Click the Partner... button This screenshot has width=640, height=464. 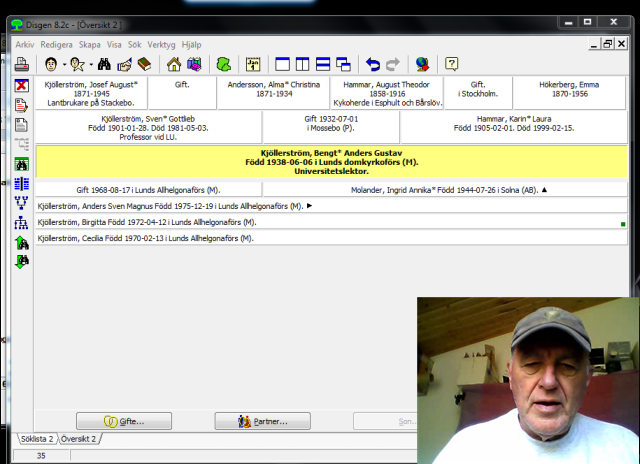point(255,421)
